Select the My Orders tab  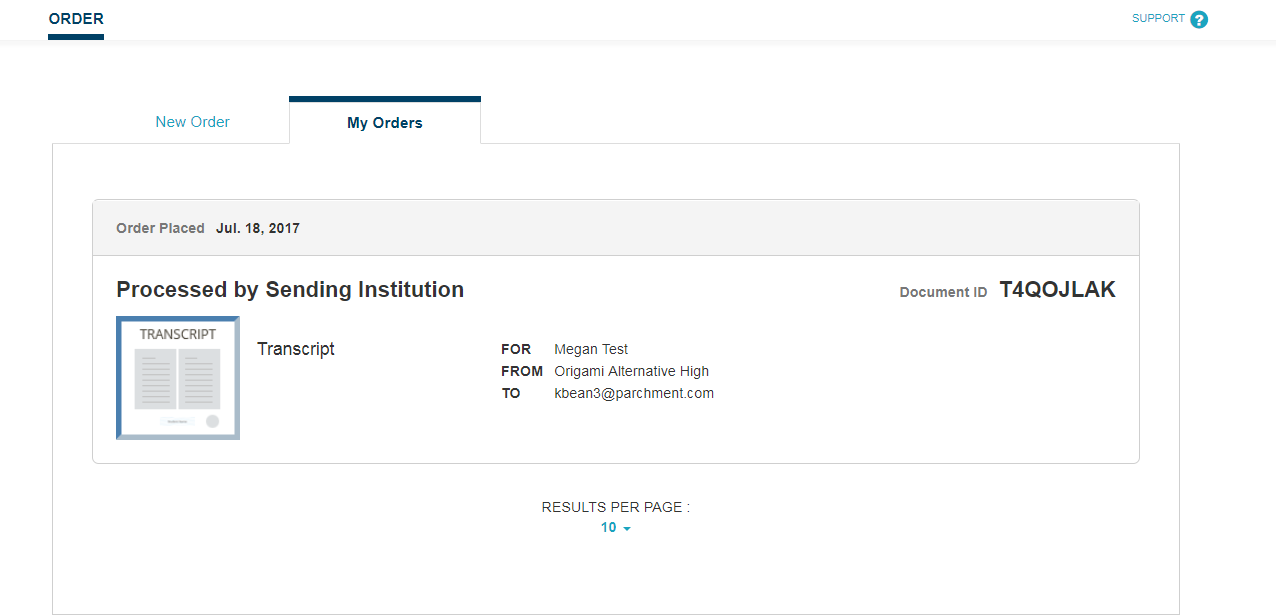tap(385, 123)
